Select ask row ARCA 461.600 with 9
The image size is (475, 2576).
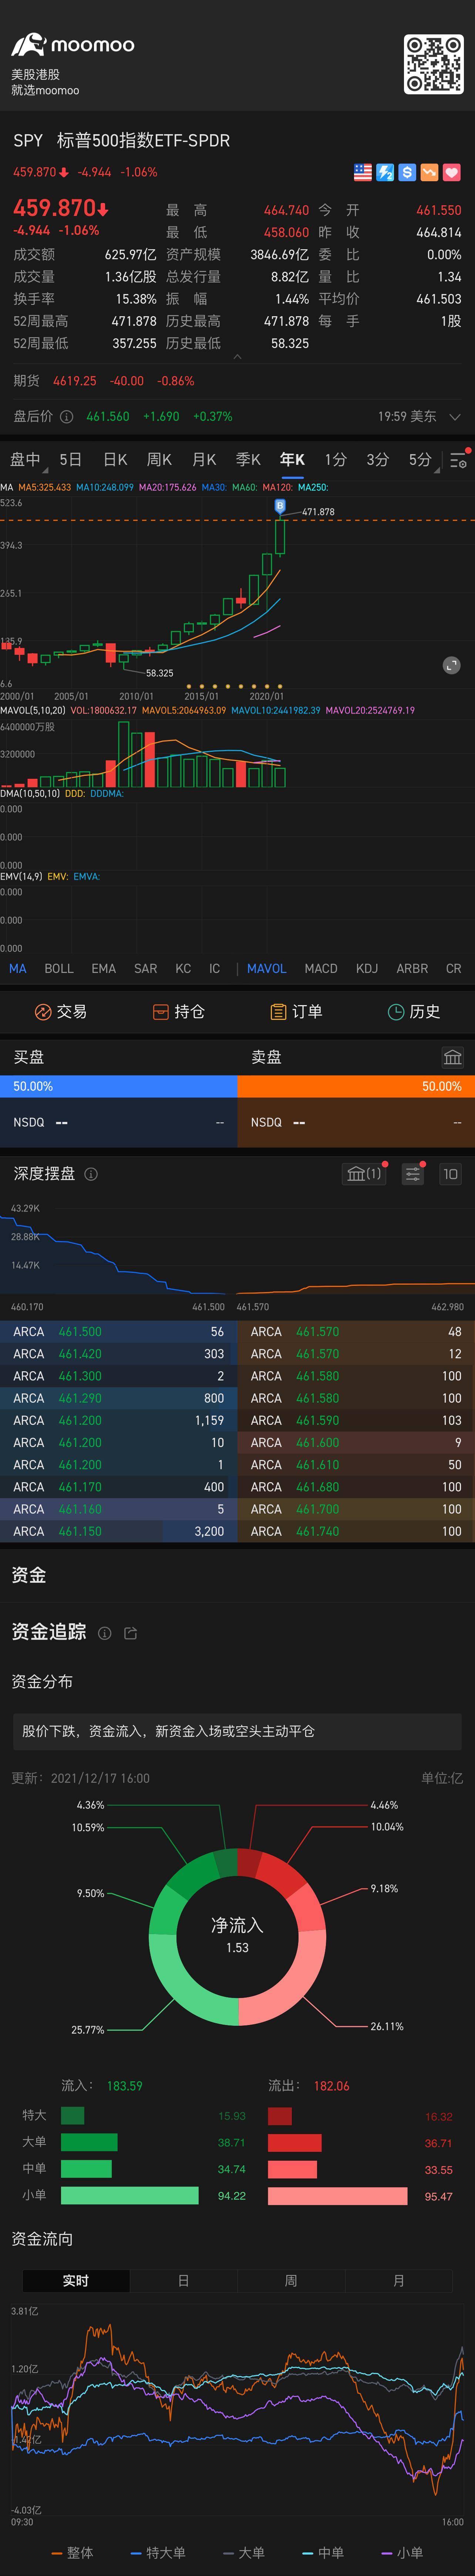(x=356, y=1443)
